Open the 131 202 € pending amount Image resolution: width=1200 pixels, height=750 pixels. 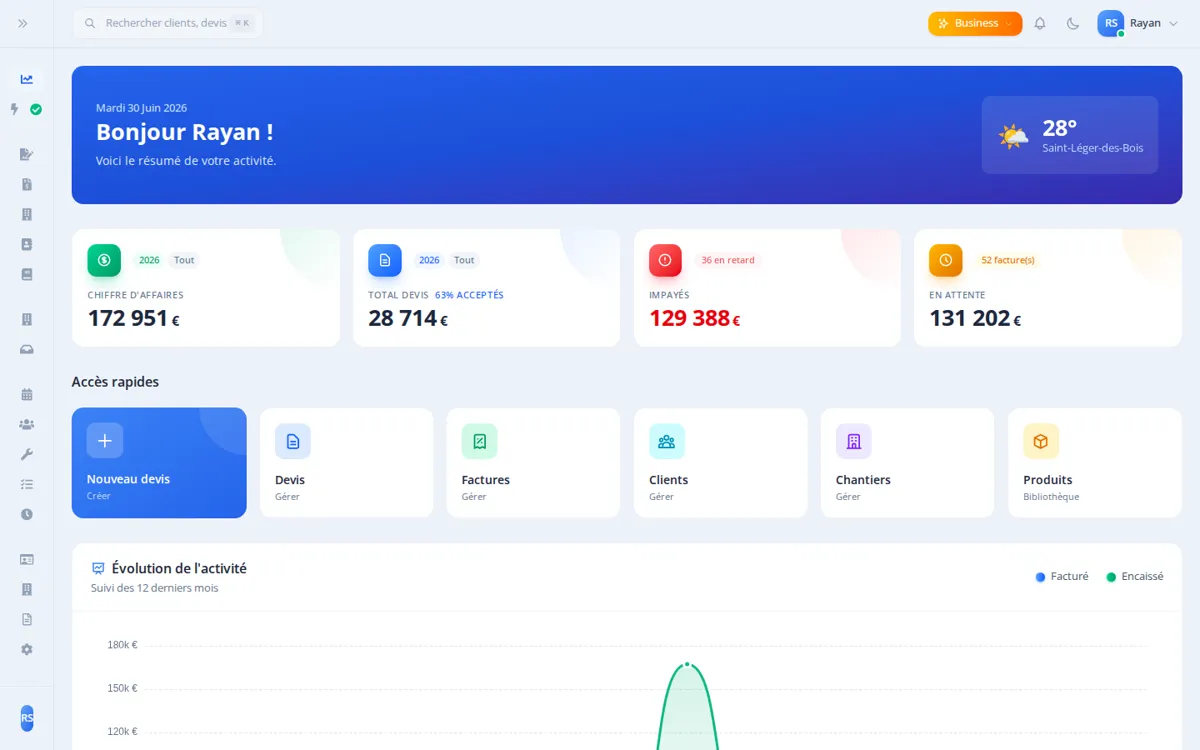[976, 318]
